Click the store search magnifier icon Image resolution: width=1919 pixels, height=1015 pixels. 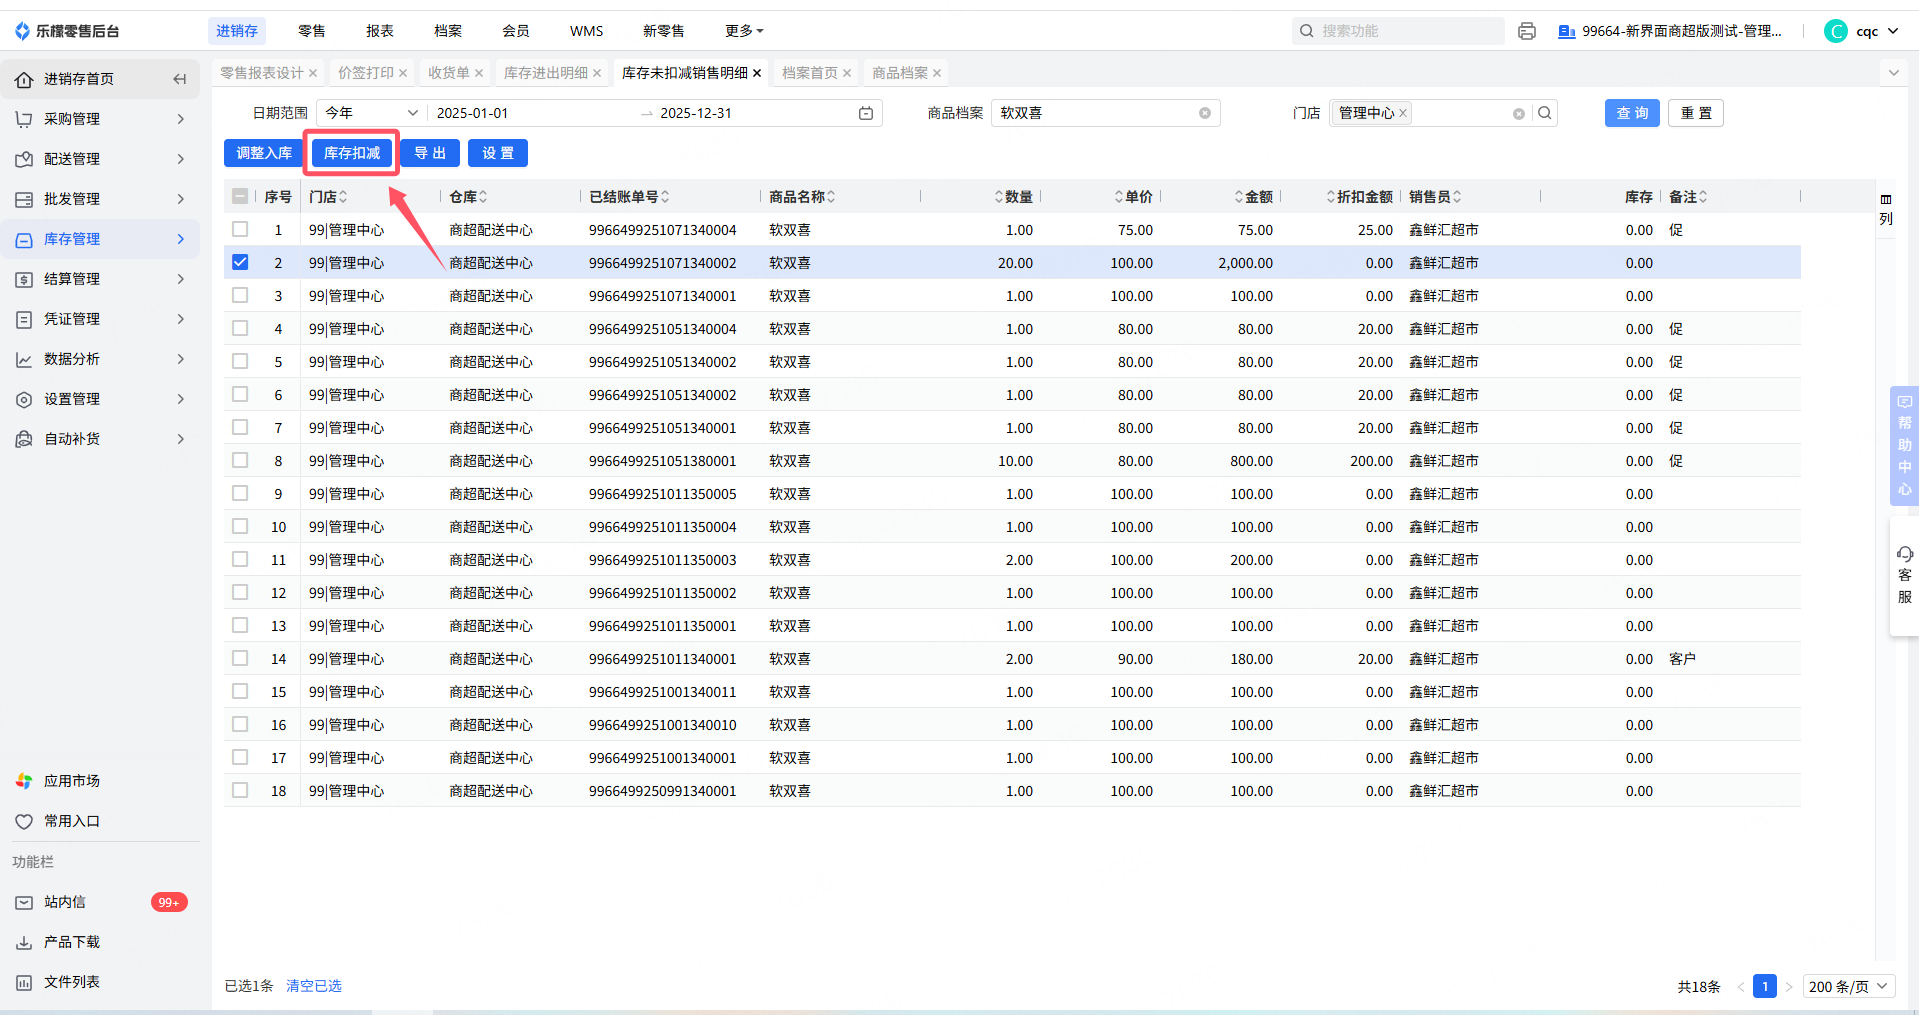(x=1545, y=113)
